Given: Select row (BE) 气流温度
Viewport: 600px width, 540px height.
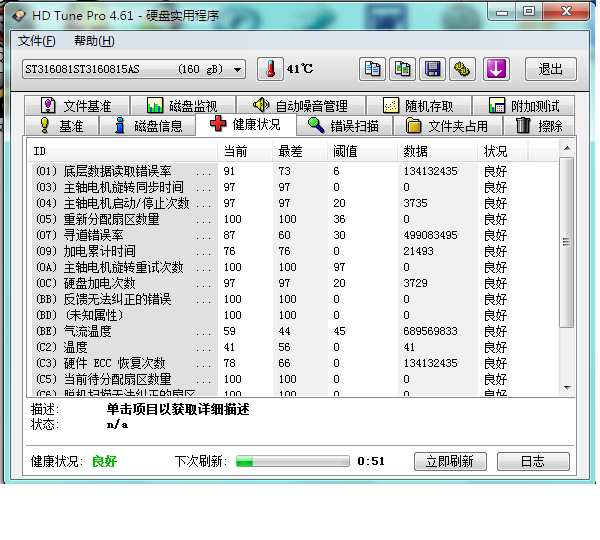Looking at the screenshot, I should tap(293, 331).
